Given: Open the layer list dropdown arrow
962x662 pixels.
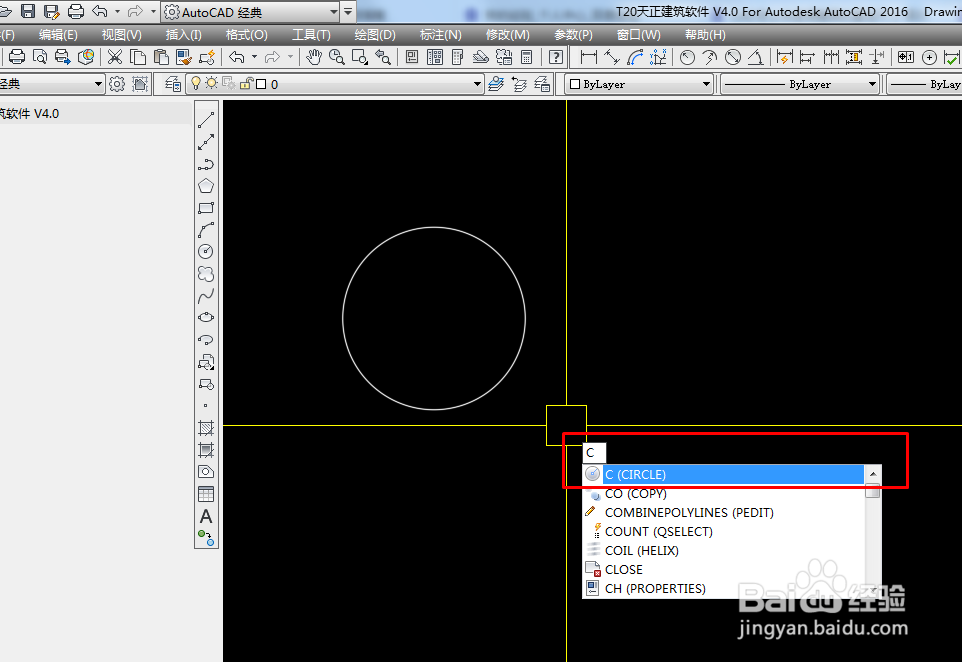Looking at the screenshot, I should click(x=477, y=84).
